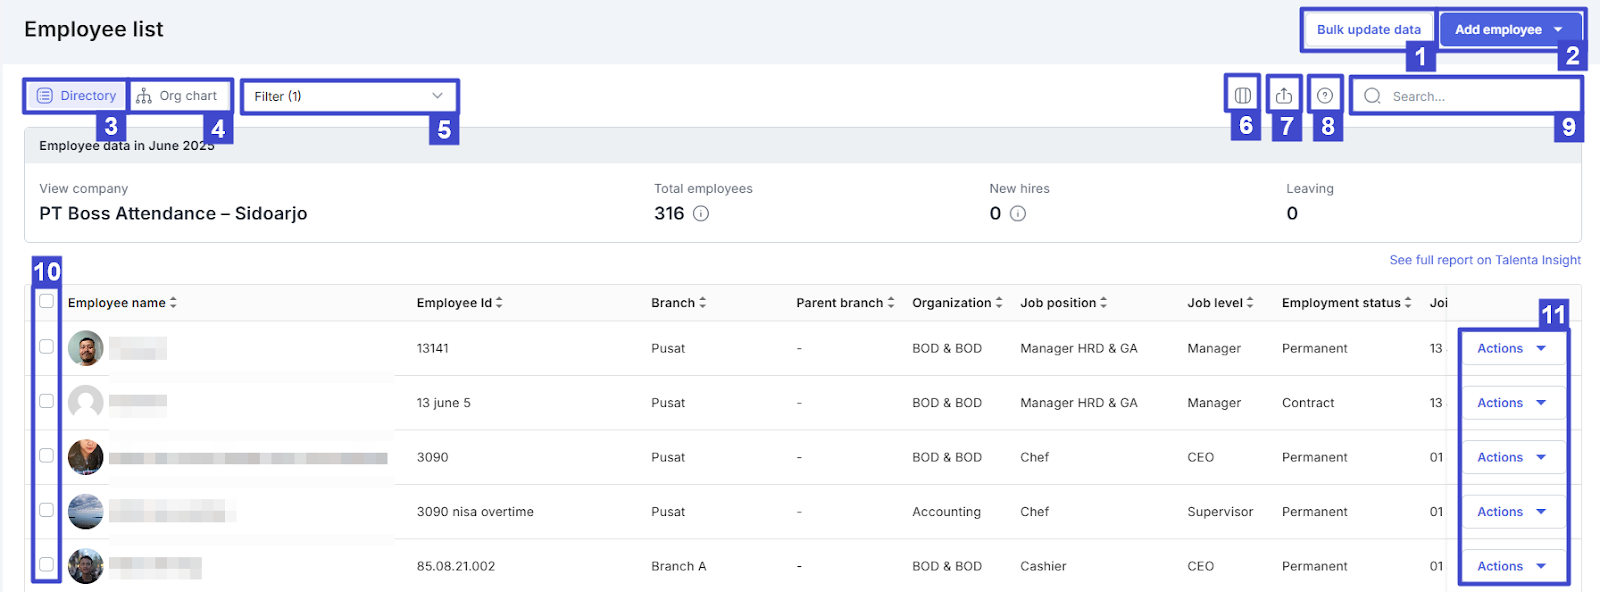This screenshot has width=1600, height=592.
Task: Open the Add employee dropdown arrow
Action: (1558, 30)
